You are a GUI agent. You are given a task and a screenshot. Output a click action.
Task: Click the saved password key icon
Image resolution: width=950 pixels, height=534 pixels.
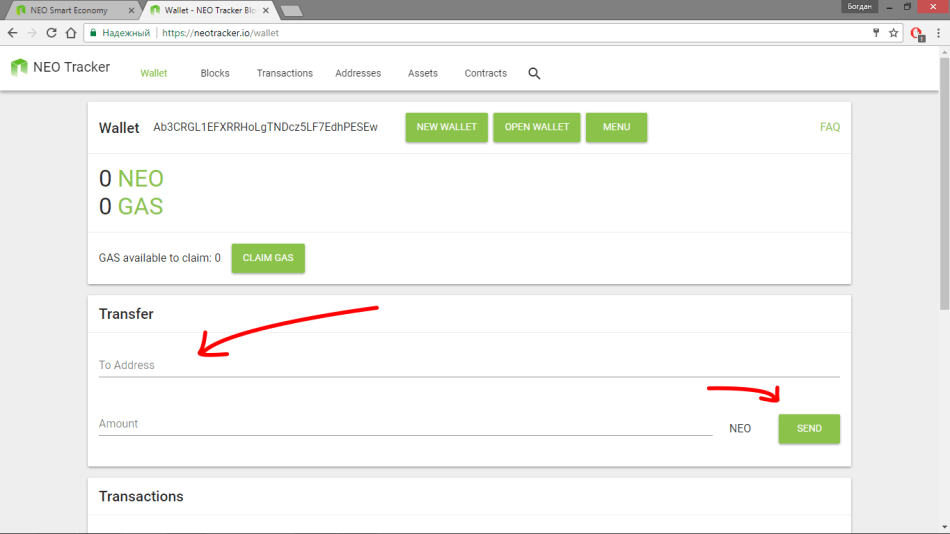click(x=875, y=33)
